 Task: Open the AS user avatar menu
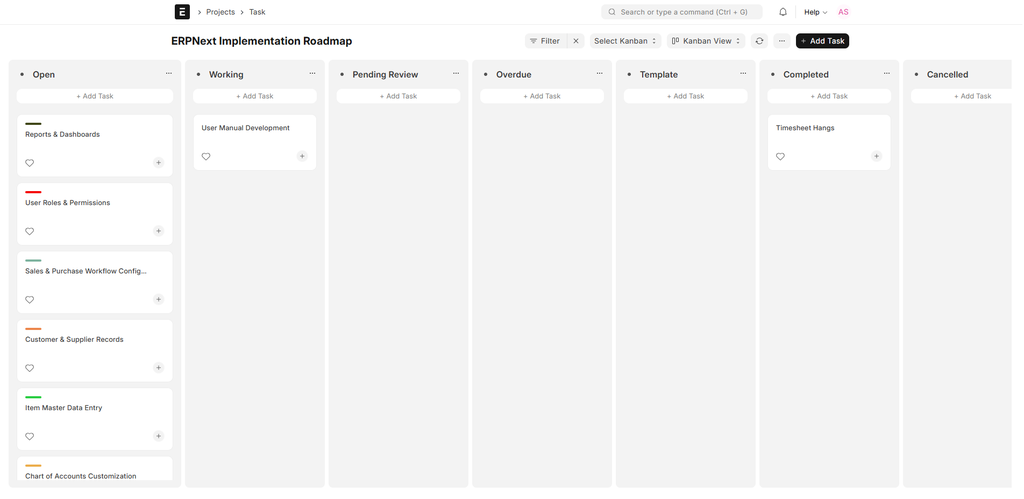[844, 12]
